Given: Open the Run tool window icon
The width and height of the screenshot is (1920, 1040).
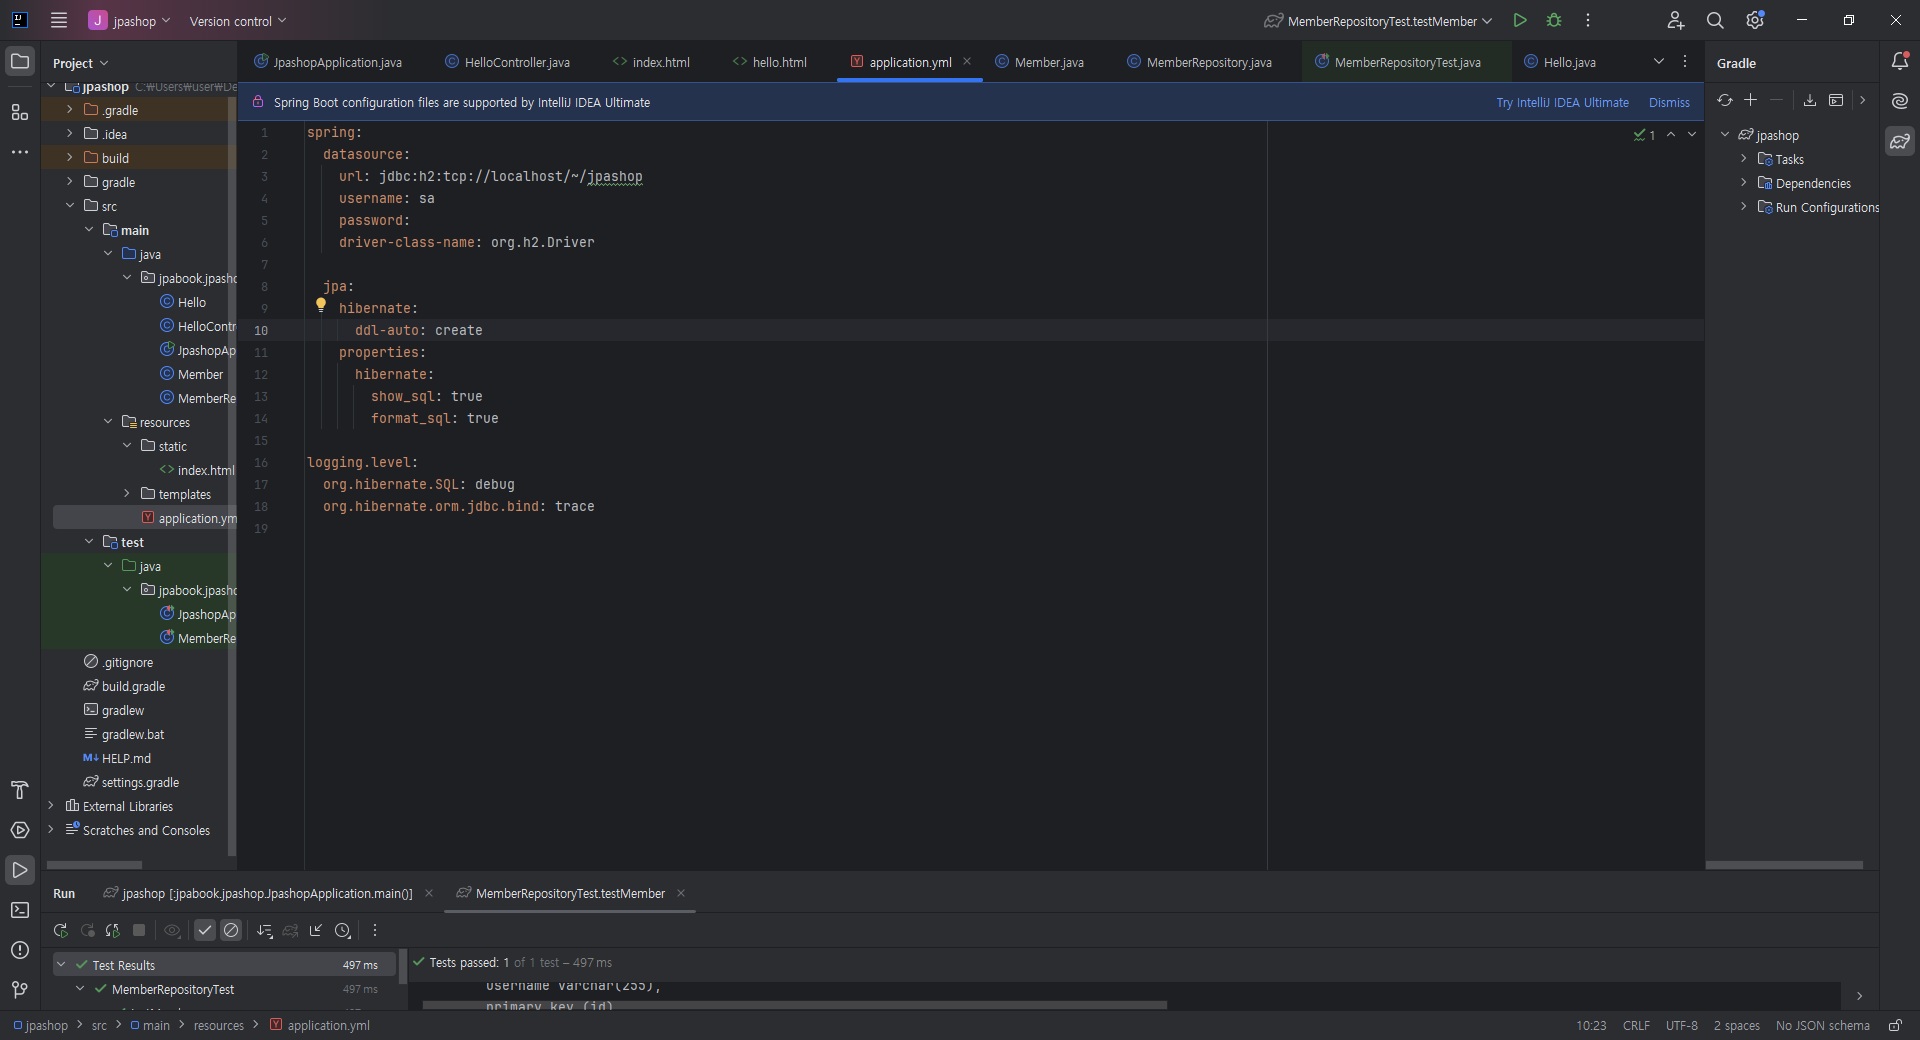Looking at the screenshot, I should 20,870.
